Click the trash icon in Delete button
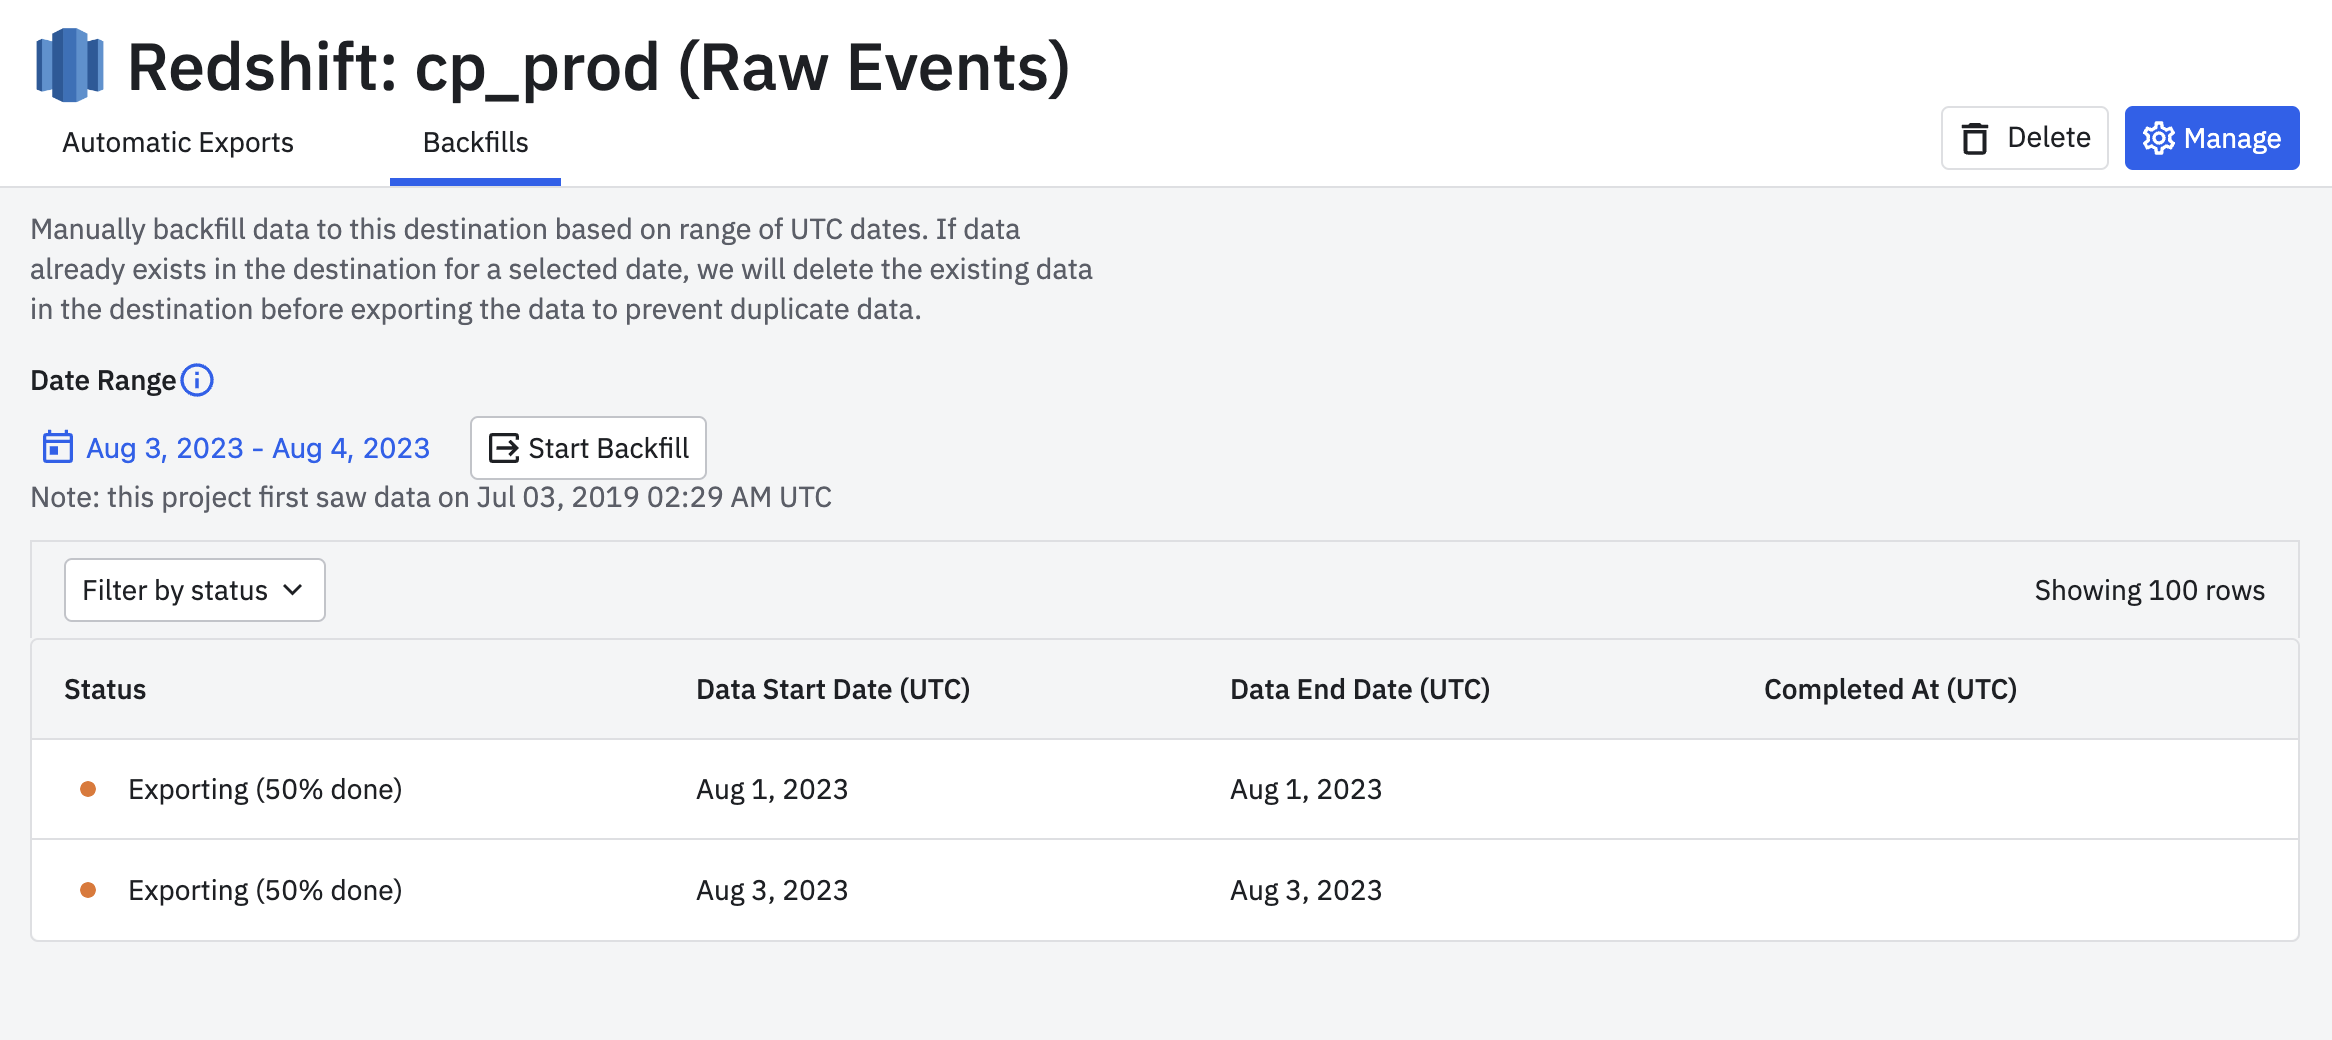The height and width of the screenshot is (1040, 2332). coord(1975,138)
